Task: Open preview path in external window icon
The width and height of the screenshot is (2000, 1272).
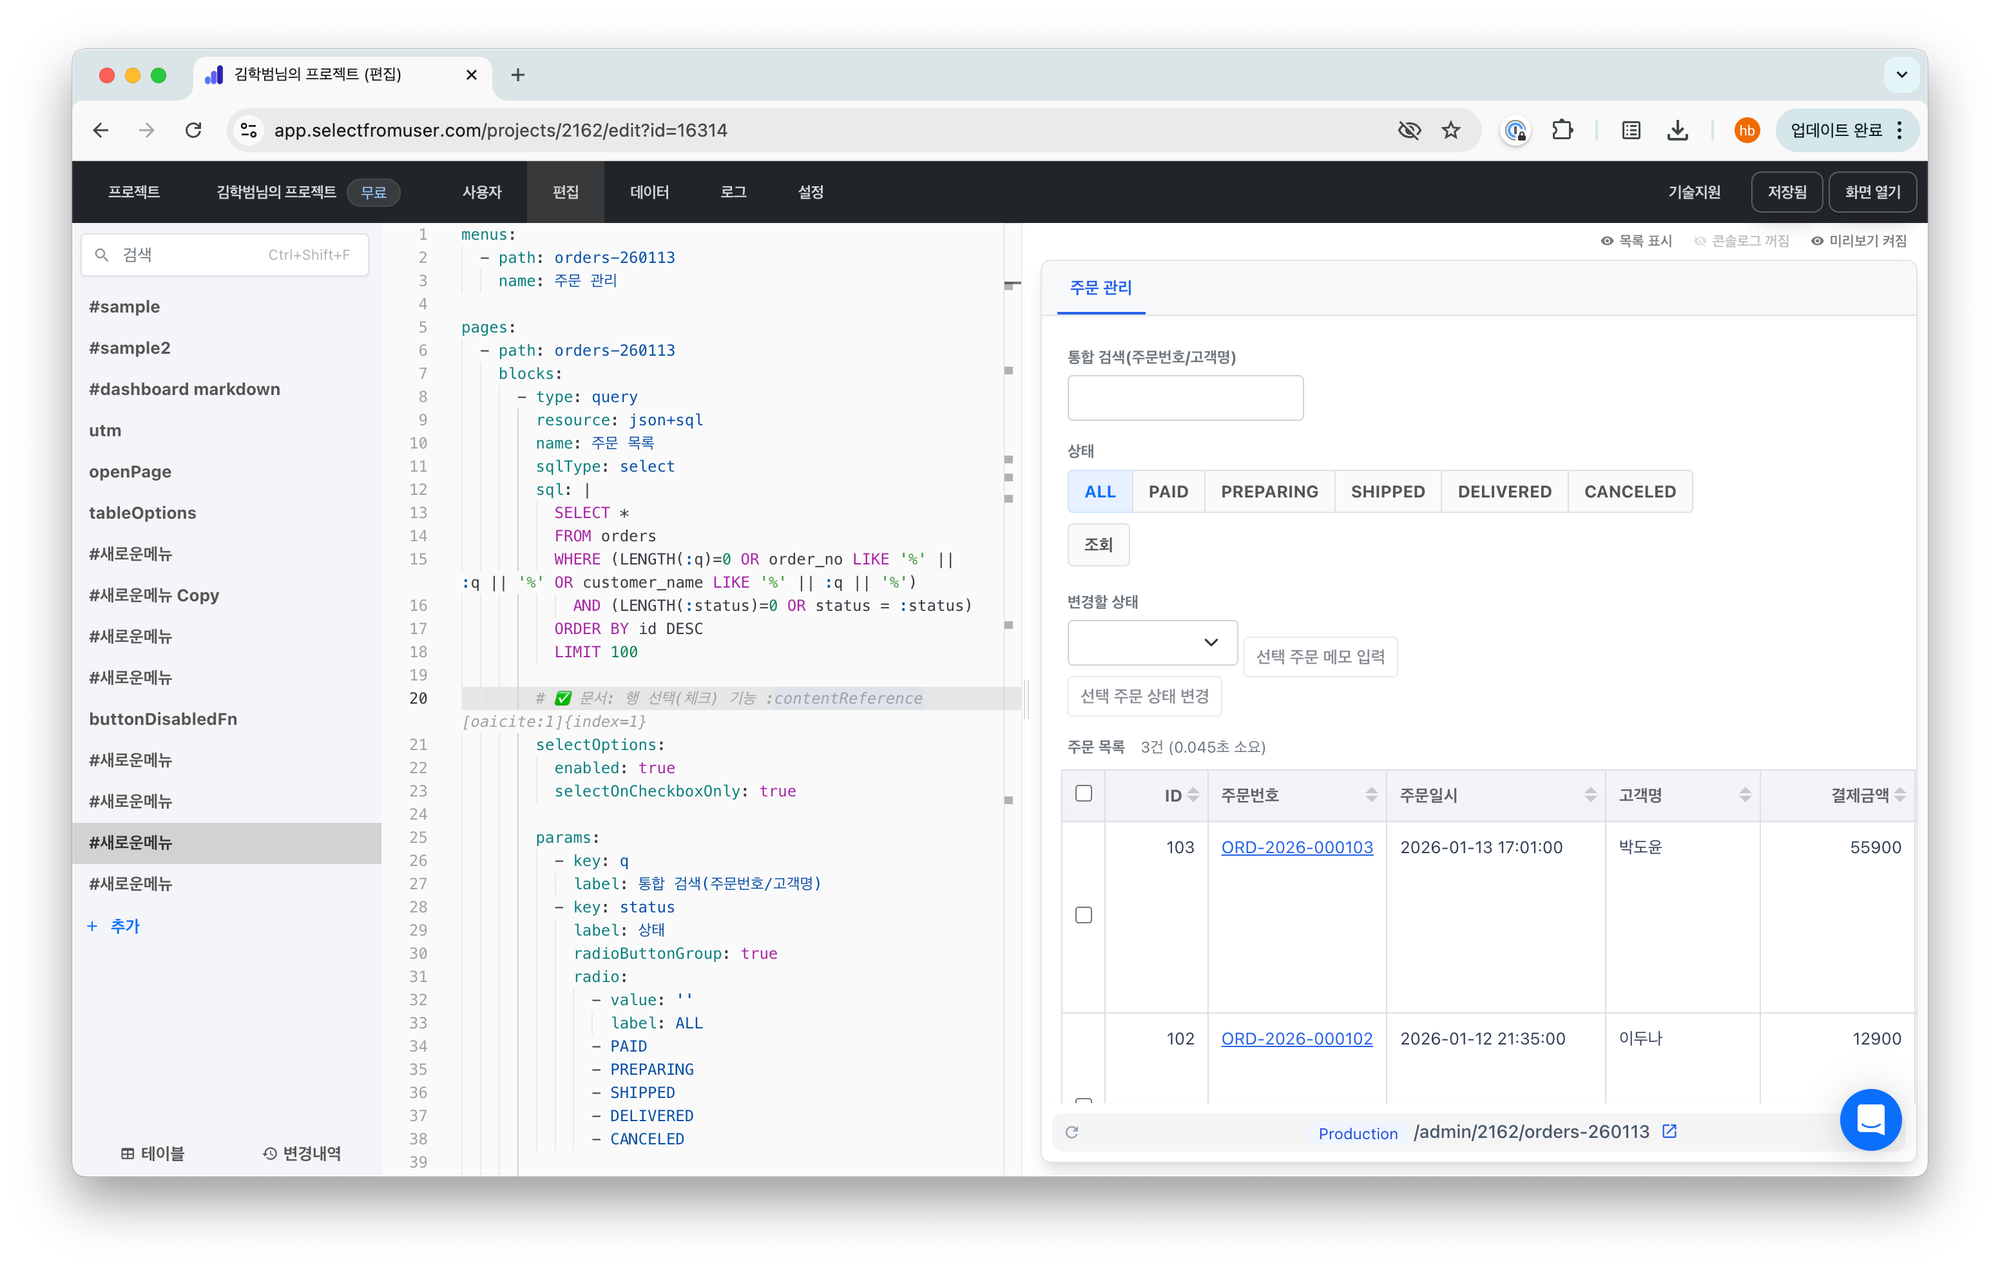Action: [x=1669, y=1131]
